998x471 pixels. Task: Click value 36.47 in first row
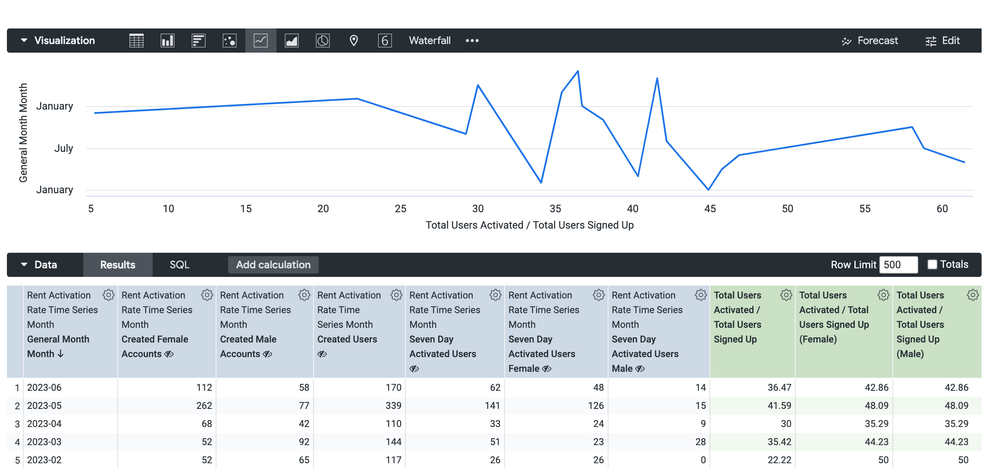[780, 387]
